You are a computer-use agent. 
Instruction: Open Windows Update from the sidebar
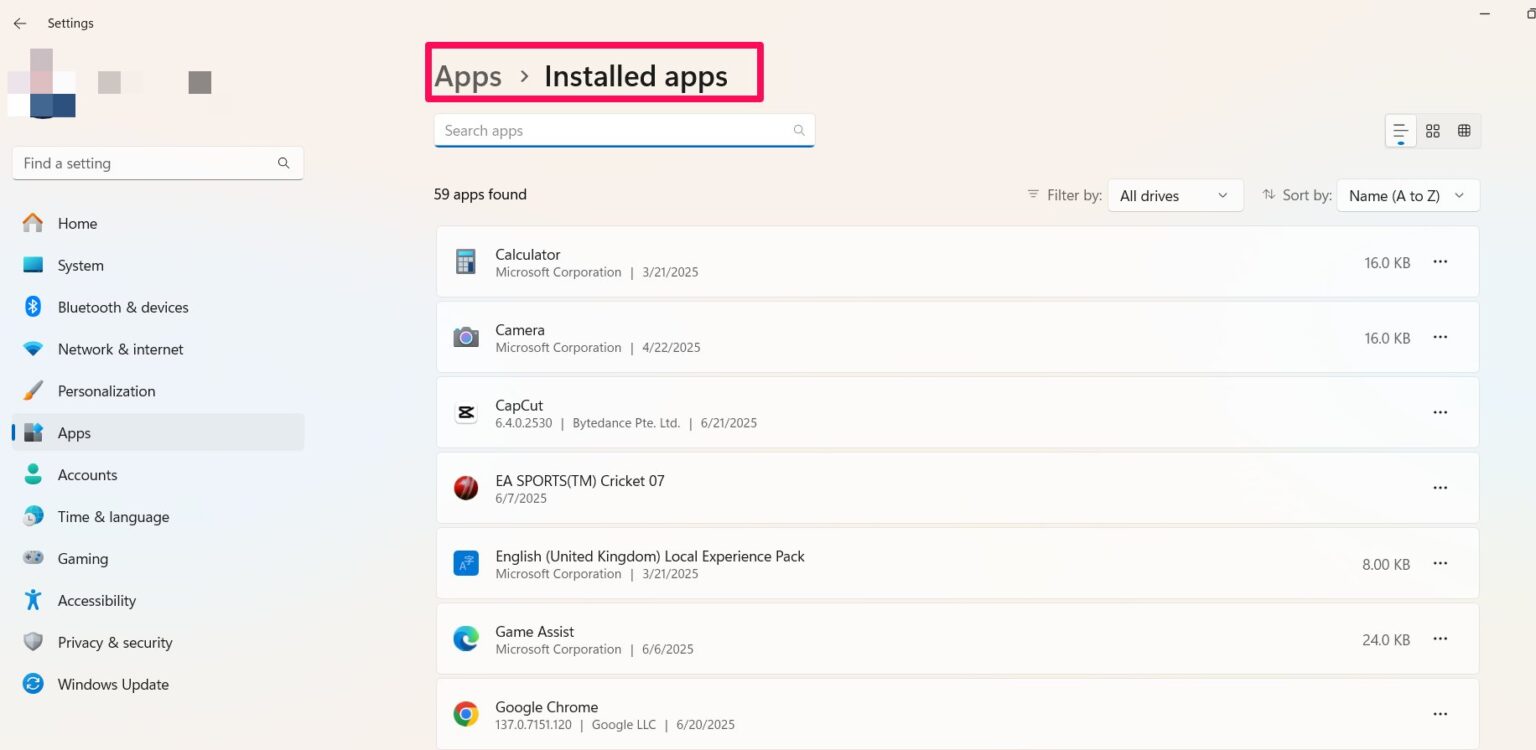pos(112,684)
